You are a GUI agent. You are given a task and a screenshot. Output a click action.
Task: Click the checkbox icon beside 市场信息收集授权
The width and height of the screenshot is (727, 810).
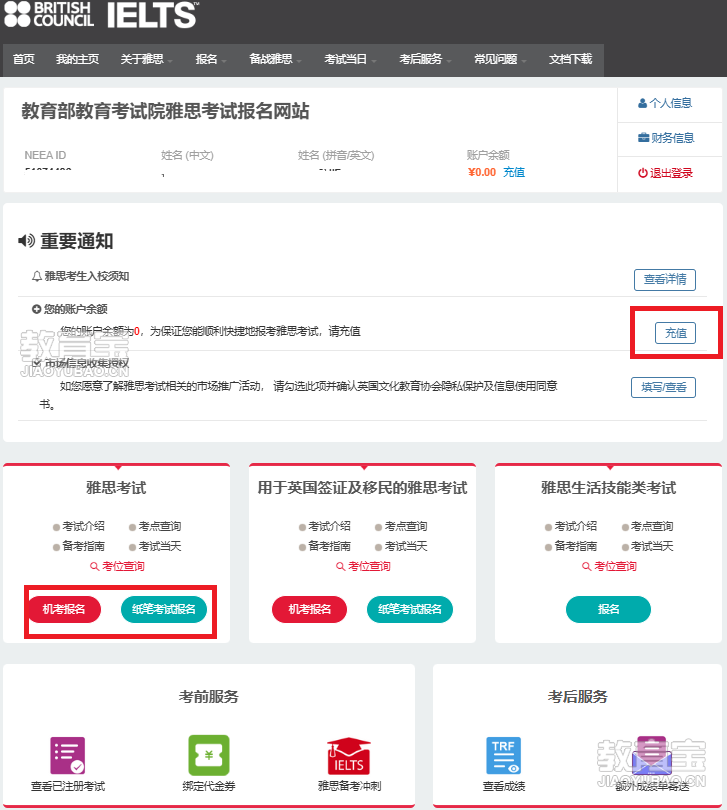point(37,363)
